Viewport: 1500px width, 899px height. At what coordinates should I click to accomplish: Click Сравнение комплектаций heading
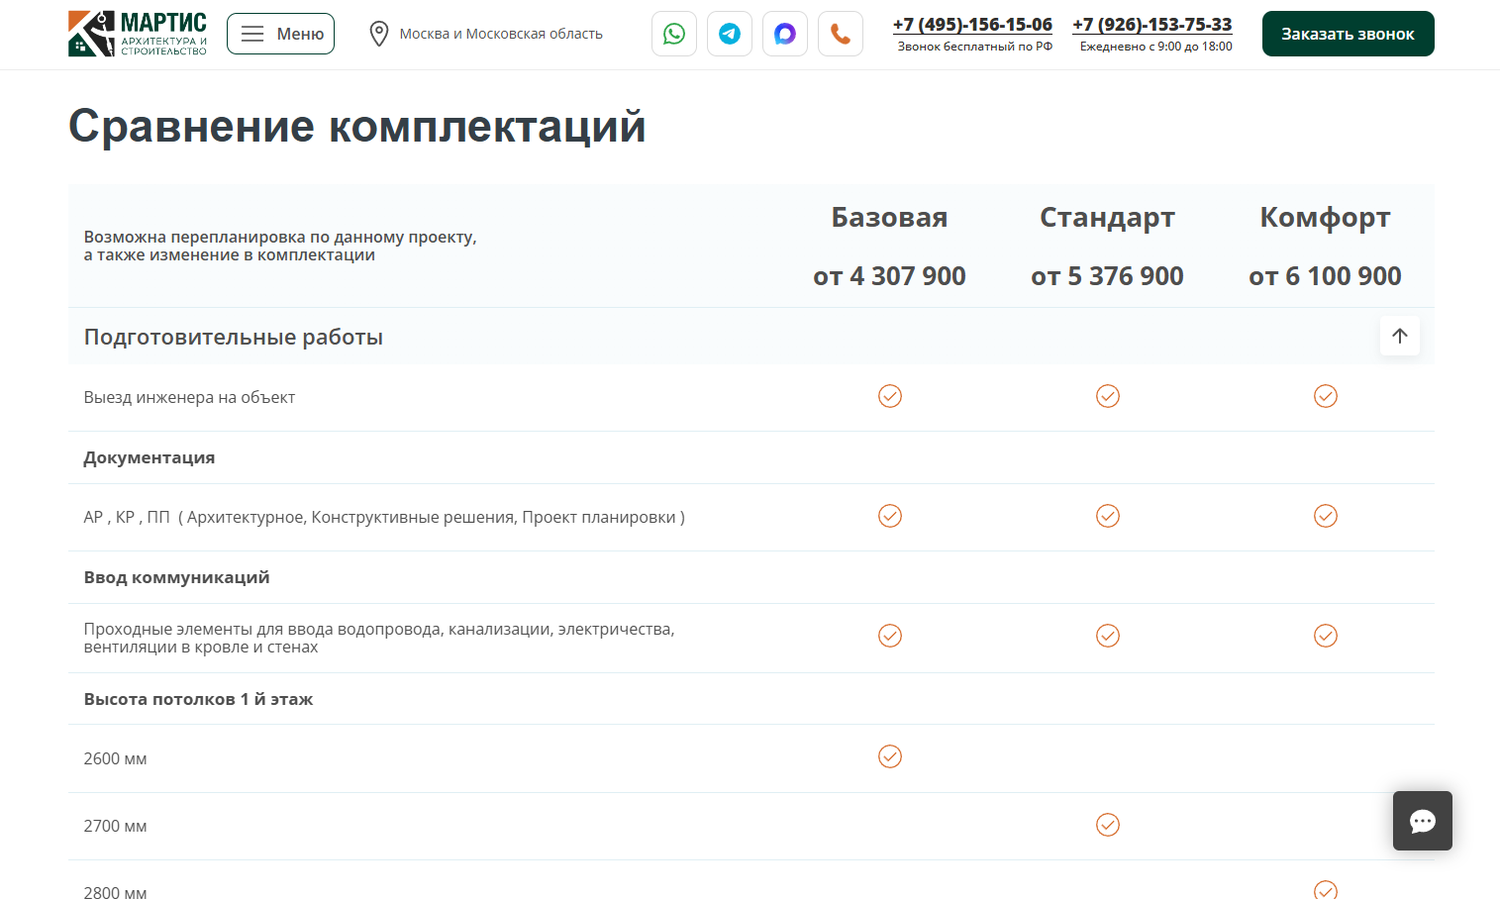coord(357,127)
